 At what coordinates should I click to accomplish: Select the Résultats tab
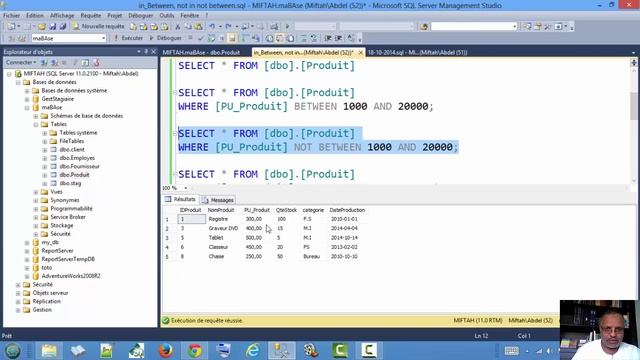[180, 200]
